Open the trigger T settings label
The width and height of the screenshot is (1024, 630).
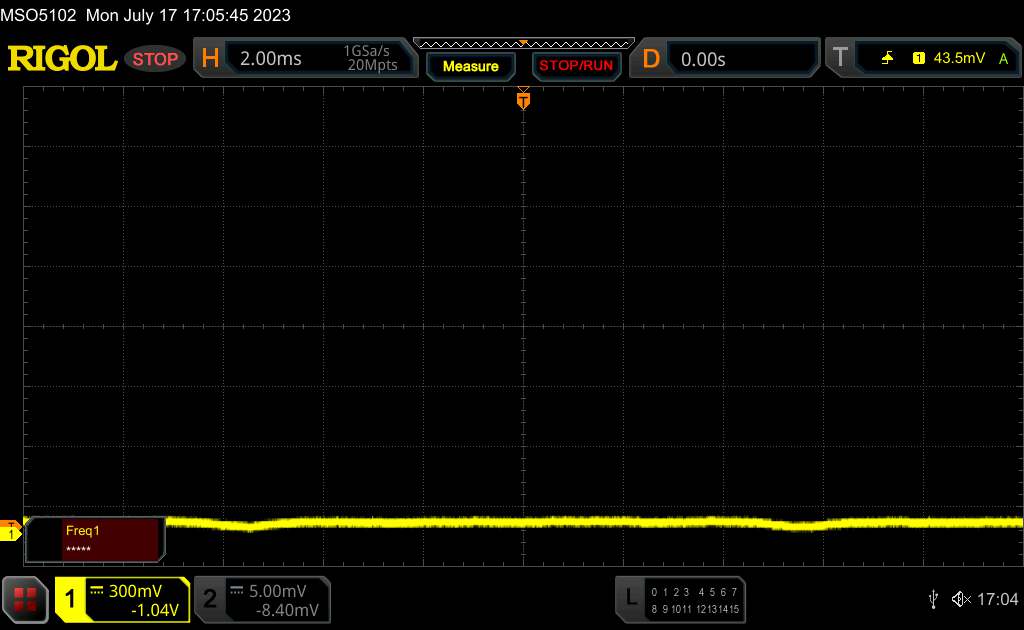pyautogui.click(x=840, y=57)
